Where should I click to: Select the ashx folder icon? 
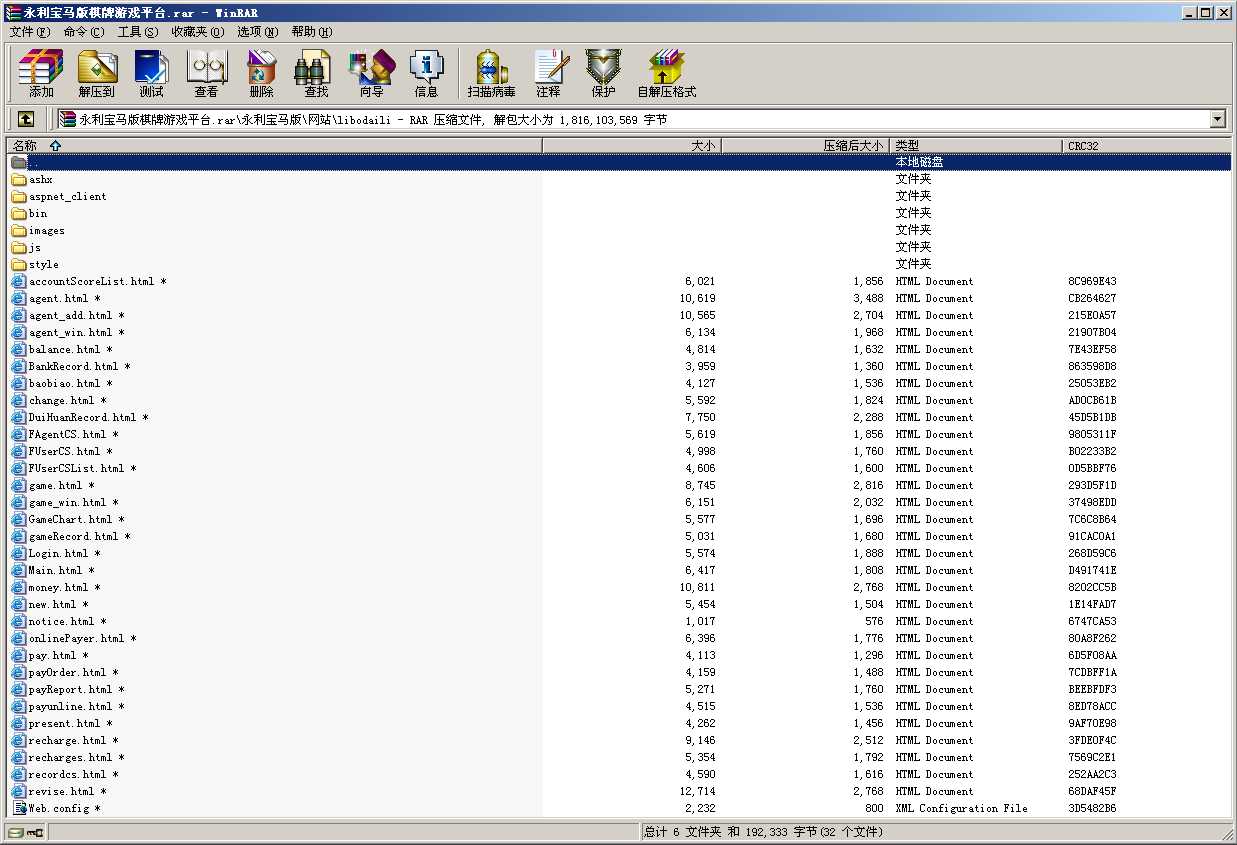pyautogui.click(x=18, y=180)
